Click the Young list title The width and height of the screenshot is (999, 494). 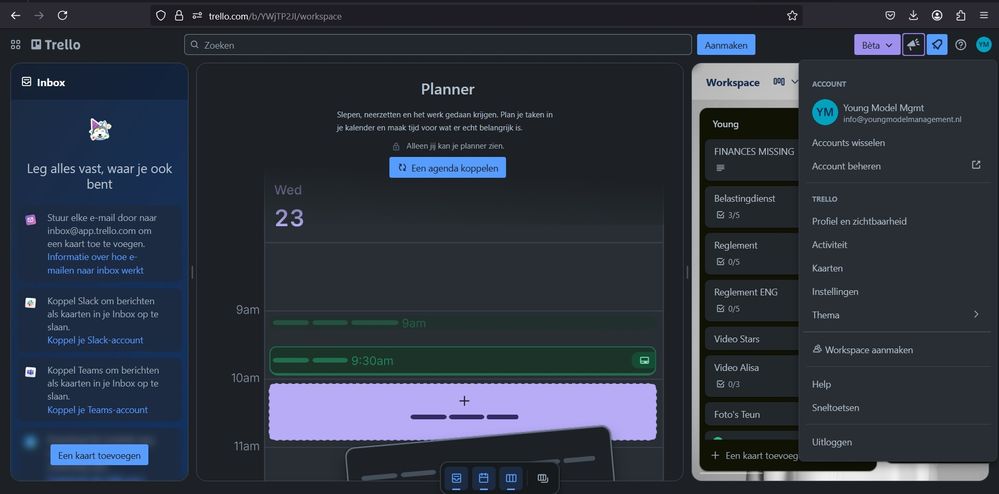(x=726, y=124)
